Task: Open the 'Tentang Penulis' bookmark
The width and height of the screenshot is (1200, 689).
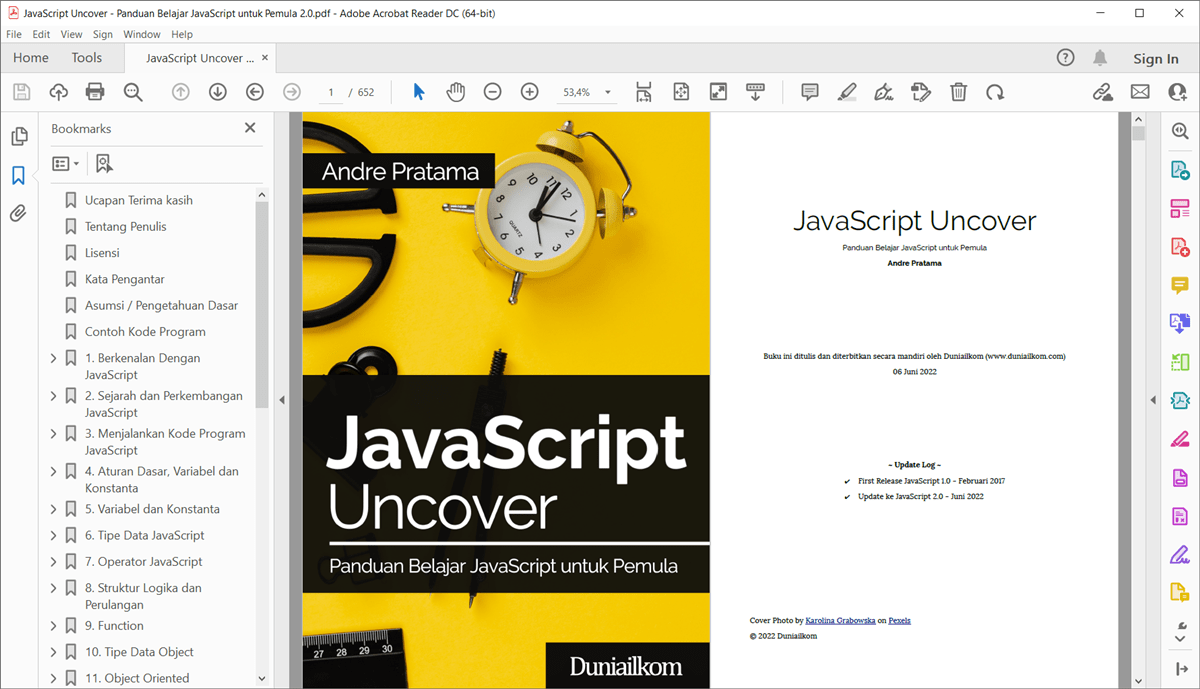Action: [x=126, y=227]
